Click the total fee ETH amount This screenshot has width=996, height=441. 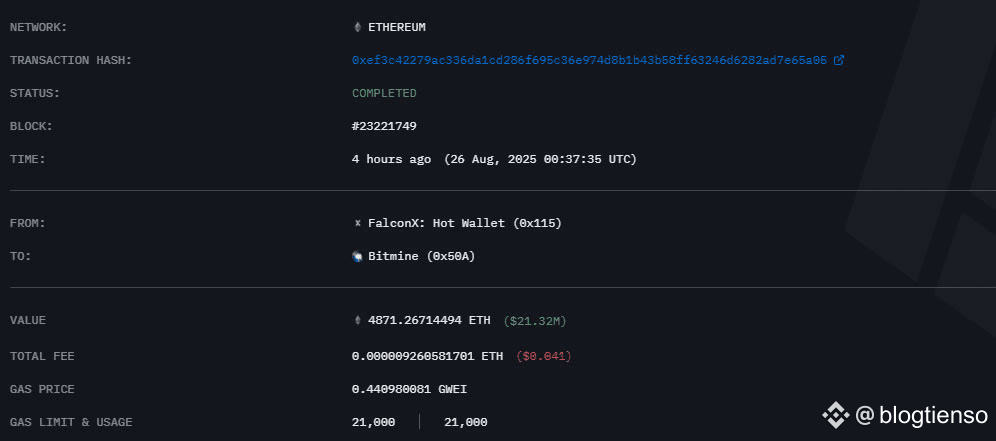click(x=427, y=356)
